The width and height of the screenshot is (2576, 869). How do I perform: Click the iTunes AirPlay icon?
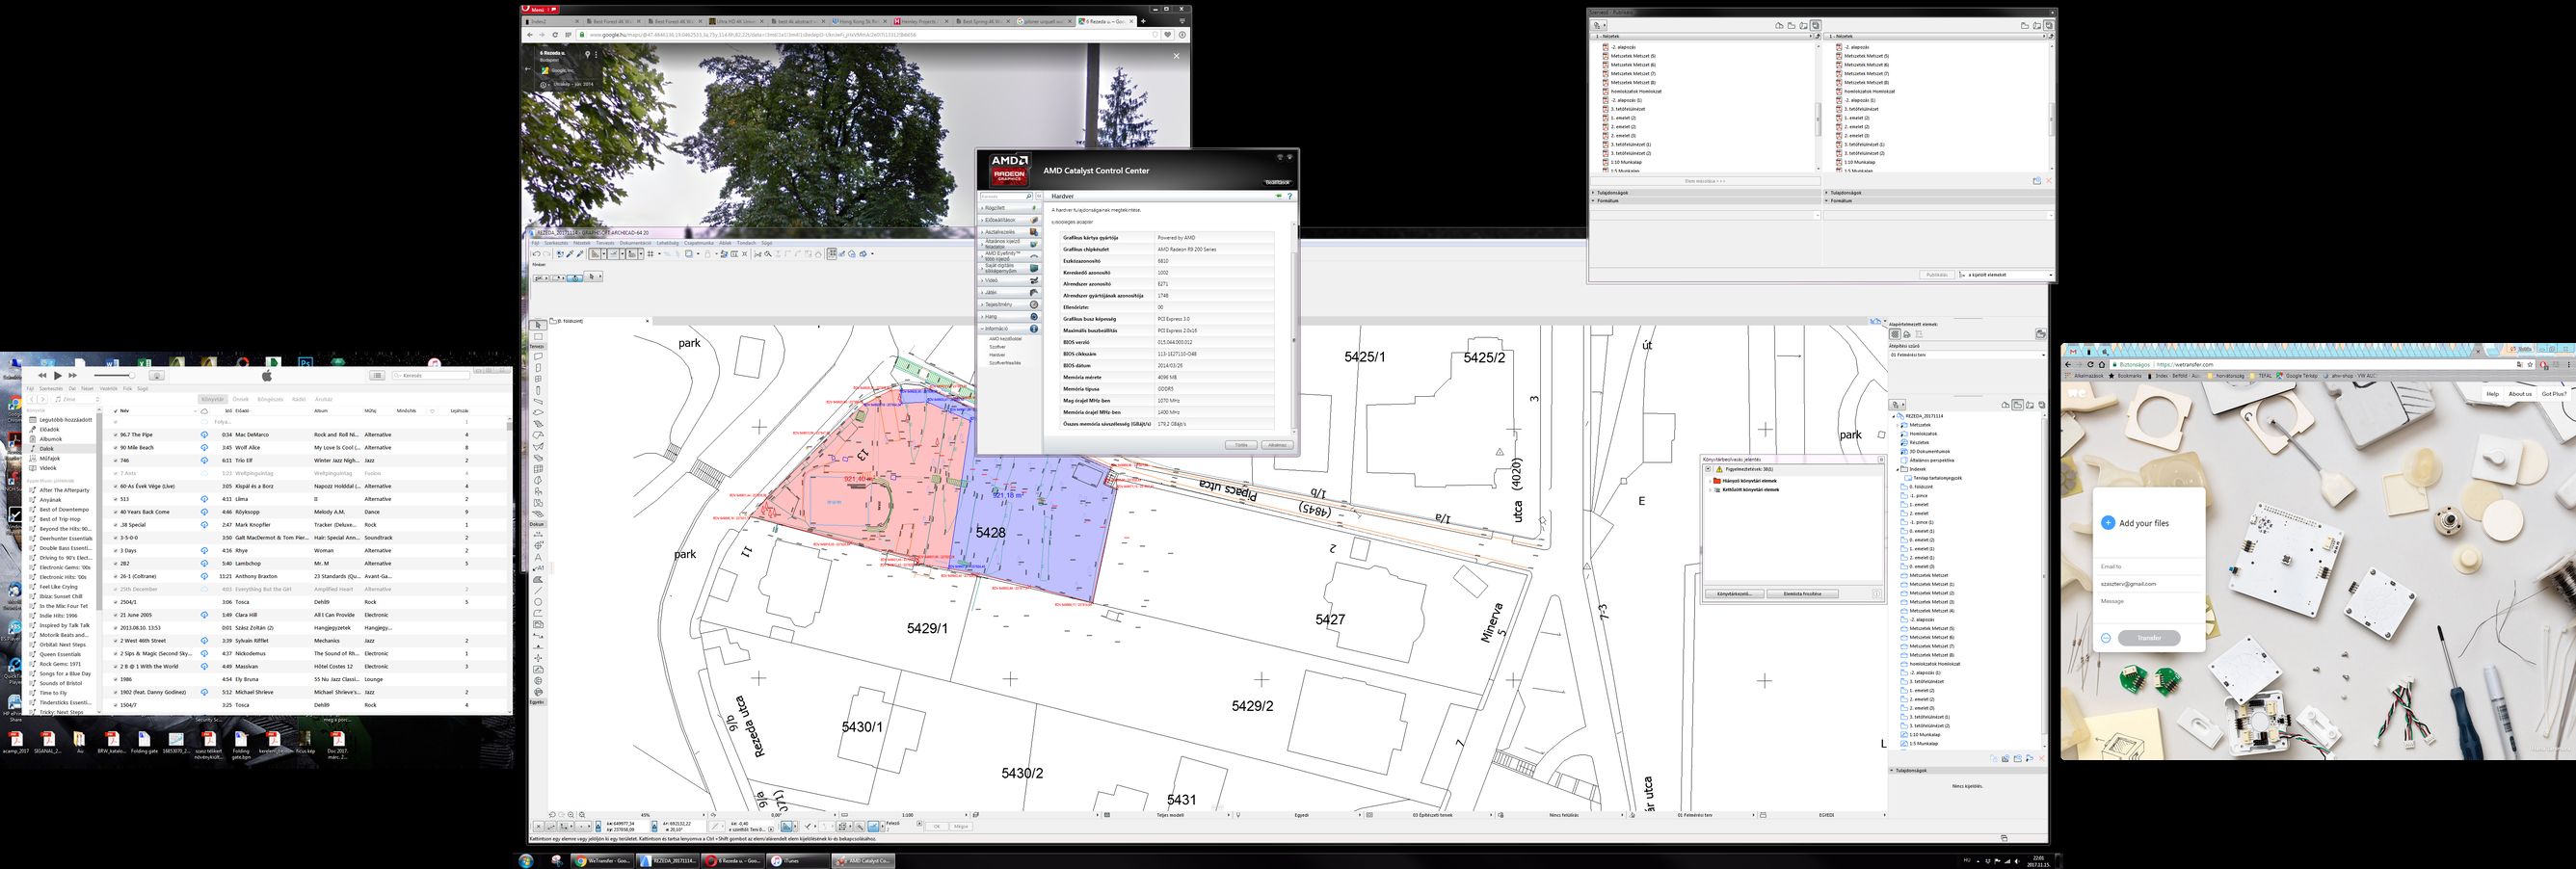157,376
